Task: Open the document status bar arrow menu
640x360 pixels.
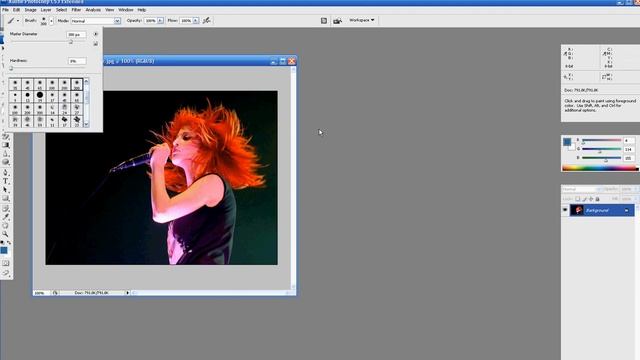Action: pyautogui.click(x=127, y=293)
